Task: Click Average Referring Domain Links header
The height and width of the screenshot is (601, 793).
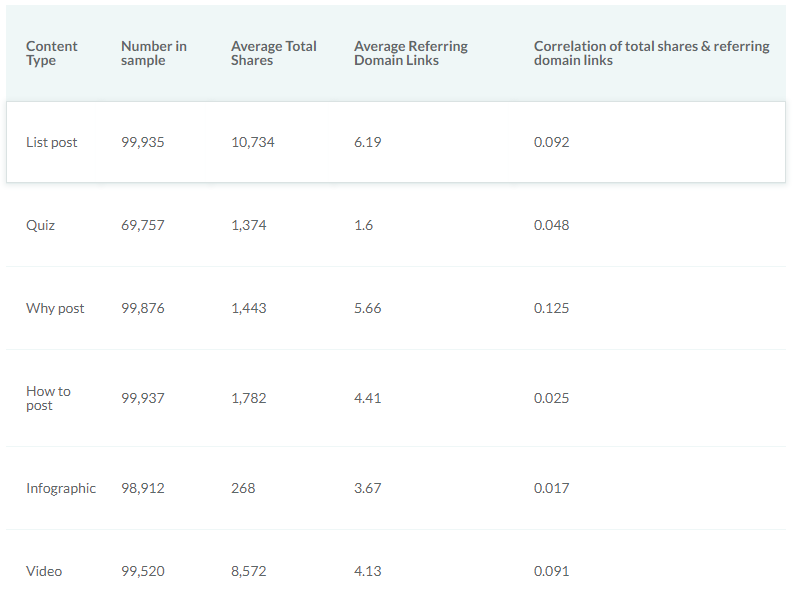Action: [x=410, y=53]
